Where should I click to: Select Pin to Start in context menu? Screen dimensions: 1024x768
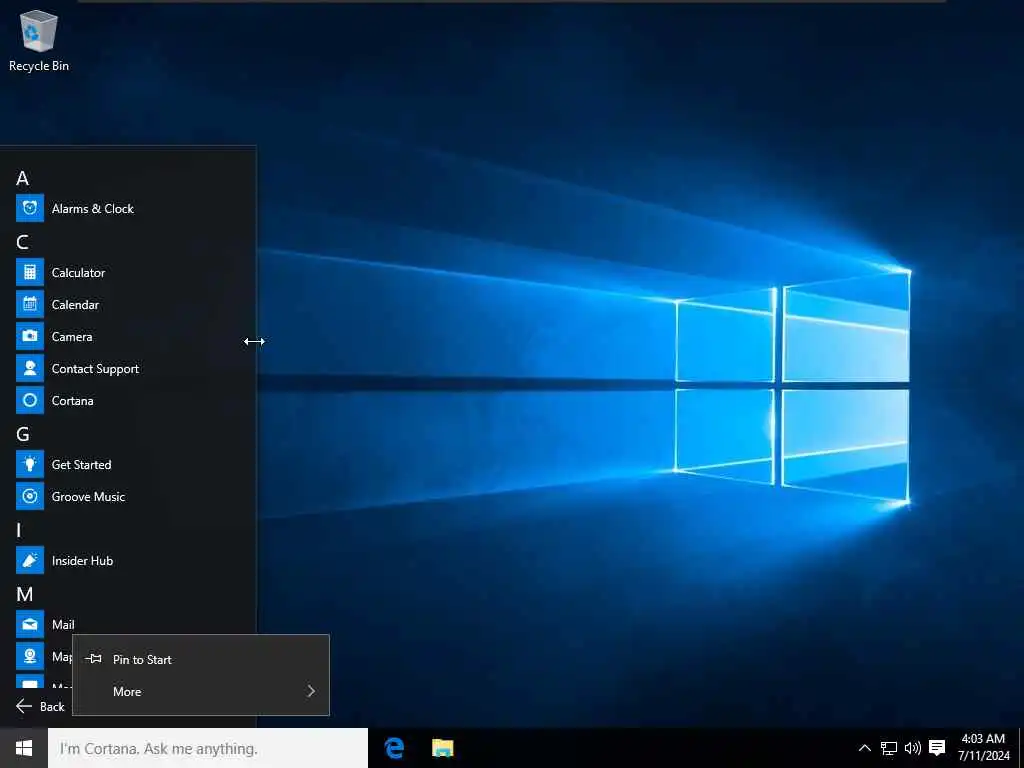click(x=200, y=660)
